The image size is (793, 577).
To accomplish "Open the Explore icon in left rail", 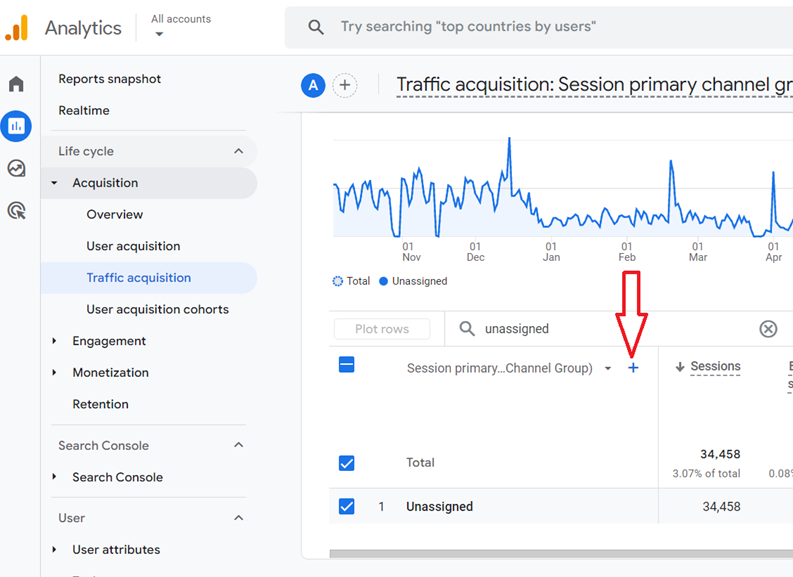I will 16,168.
